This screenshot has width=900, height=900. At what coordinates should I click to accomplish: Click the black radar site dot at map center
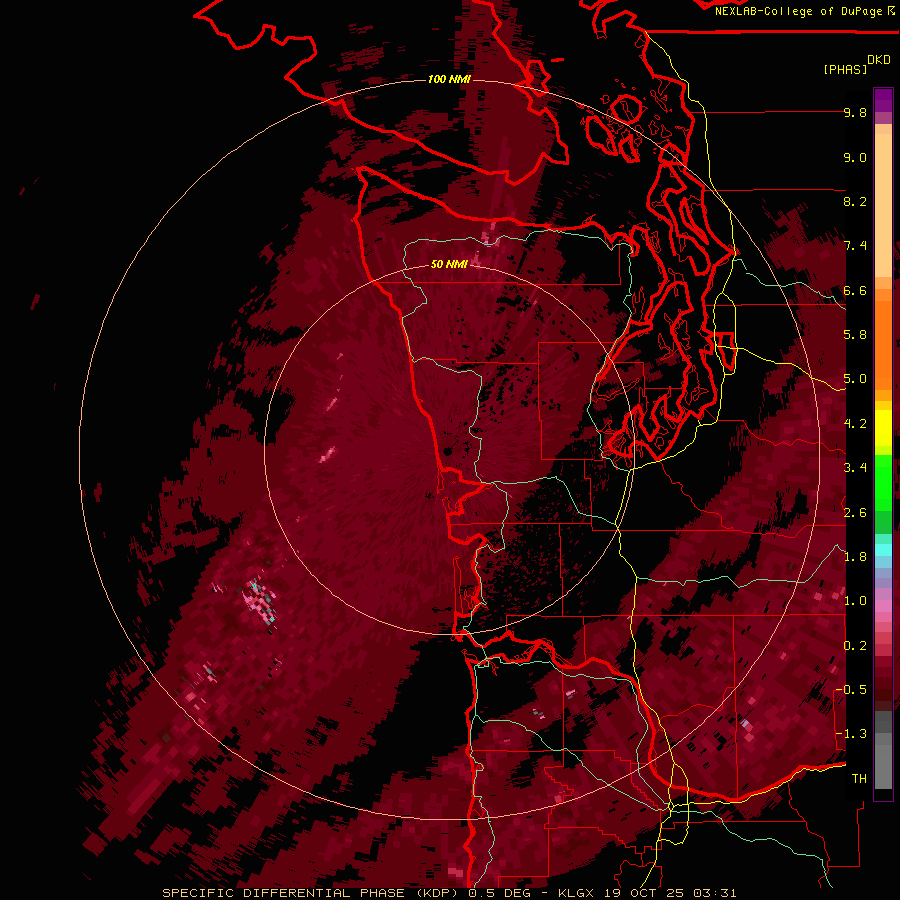point(448,452)
